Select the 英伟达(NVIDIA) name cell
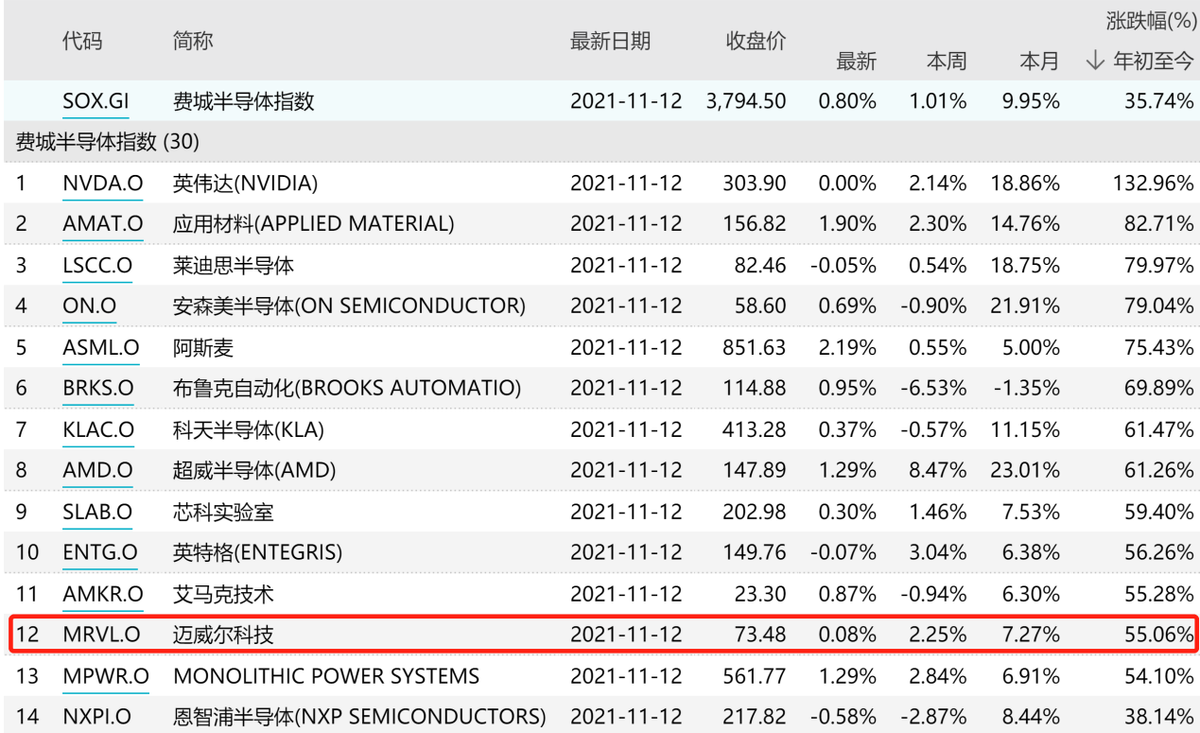Image resolution: width=1200 pixels, height=733 pixels. coord(245,183)
